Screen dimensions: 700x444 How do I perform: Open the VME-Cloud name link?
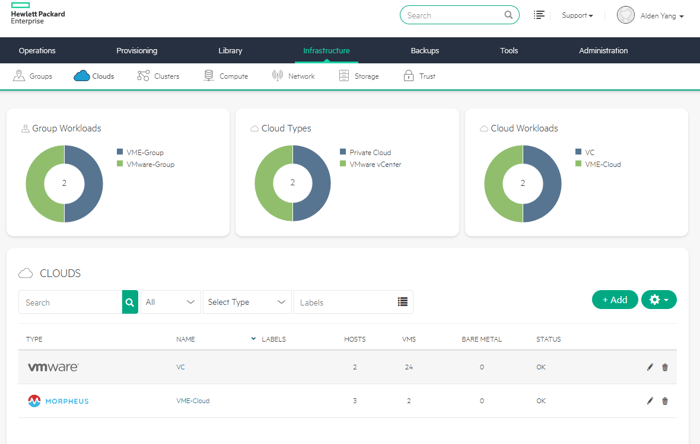193,401
